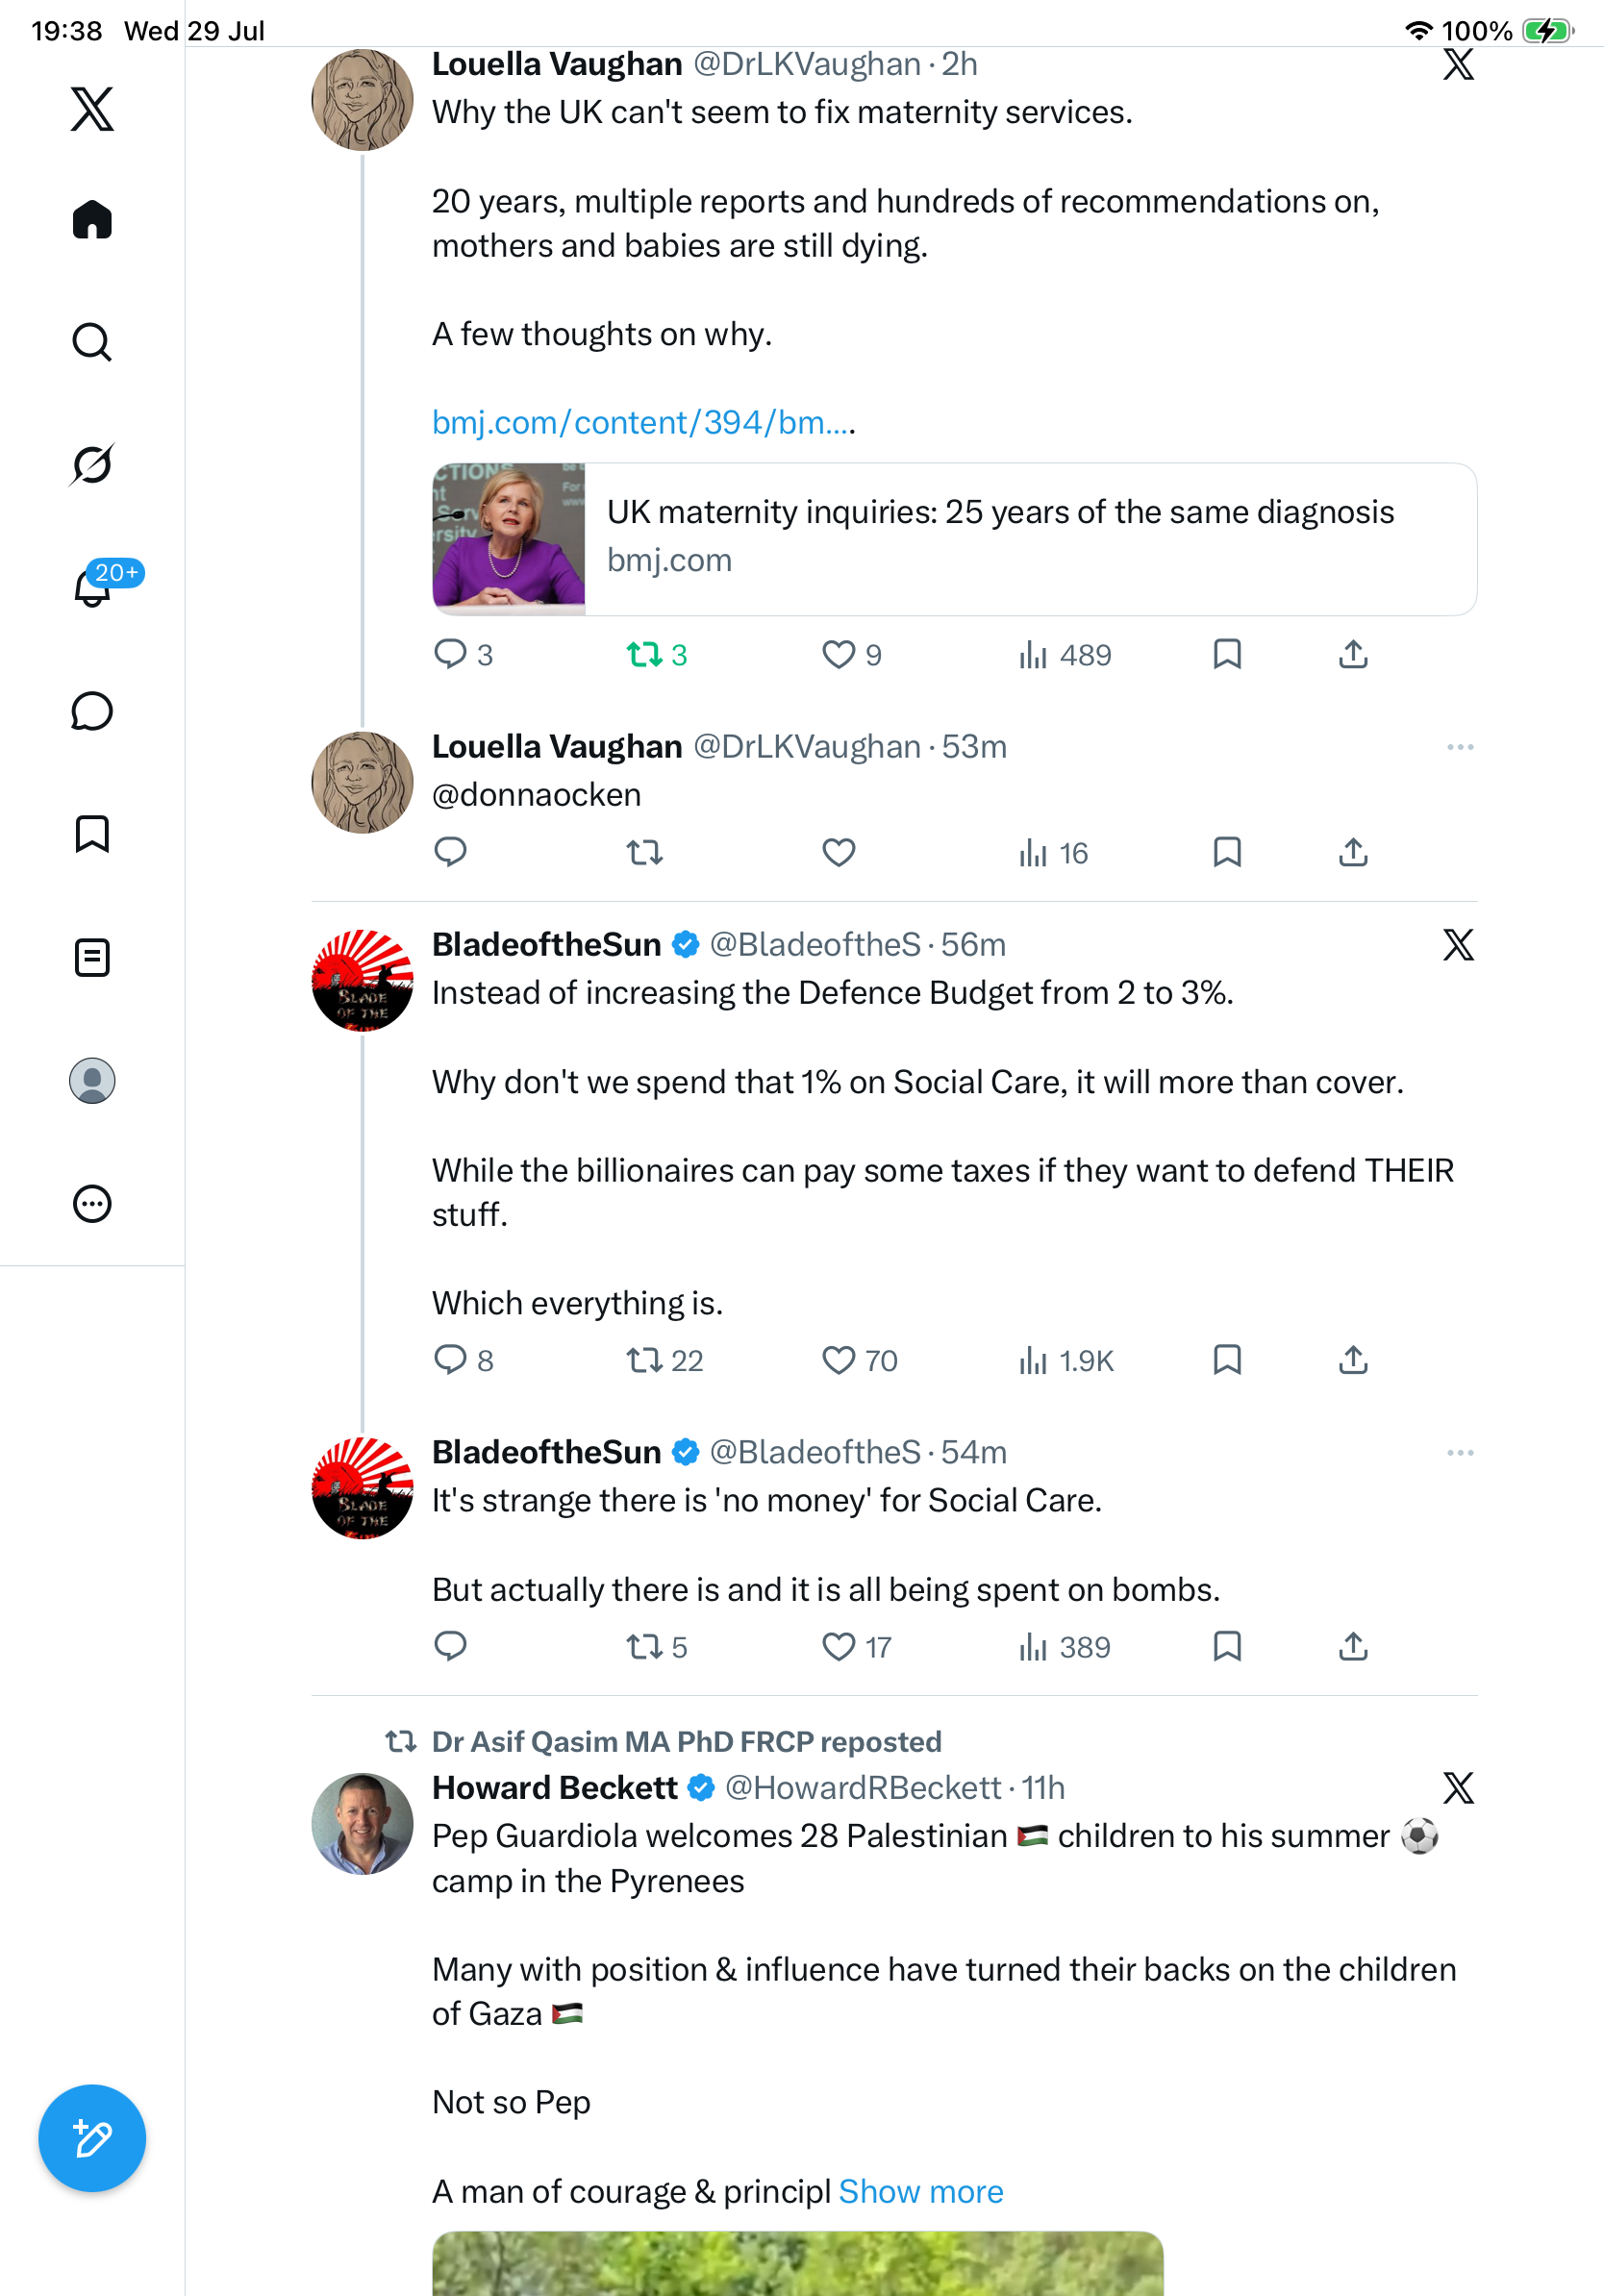
Task: Click the X logo atop the sidebar
Action: (x=92, y=108)
